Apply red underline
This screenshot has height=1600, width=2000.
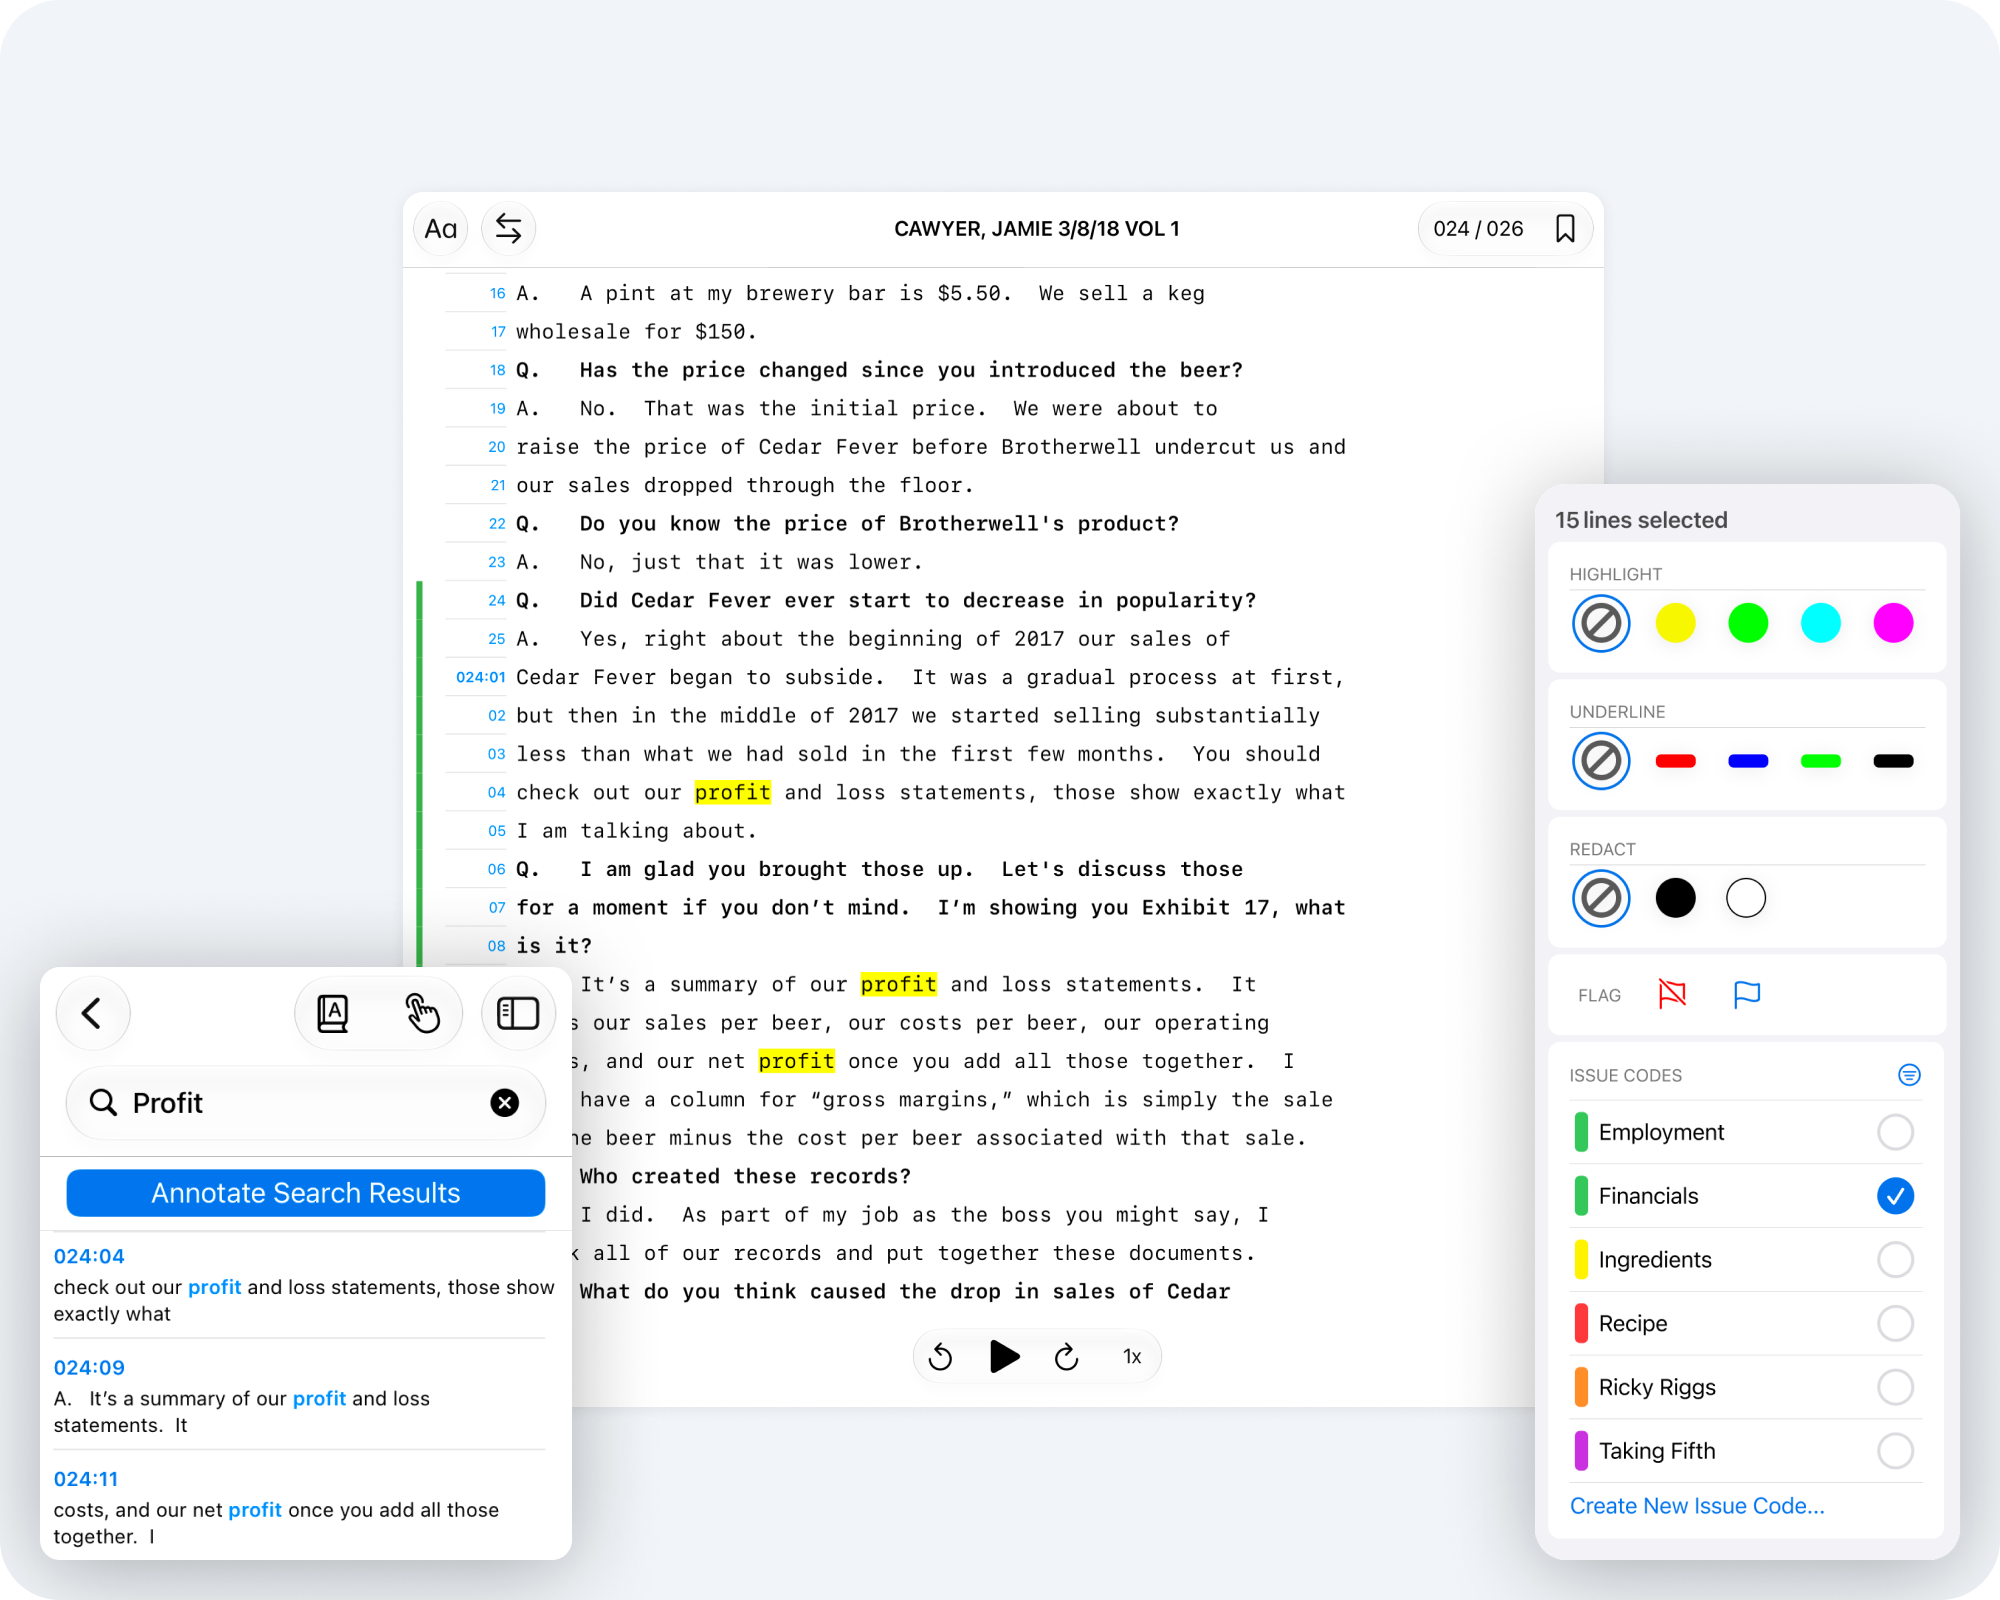click(x=1676, y=761)
